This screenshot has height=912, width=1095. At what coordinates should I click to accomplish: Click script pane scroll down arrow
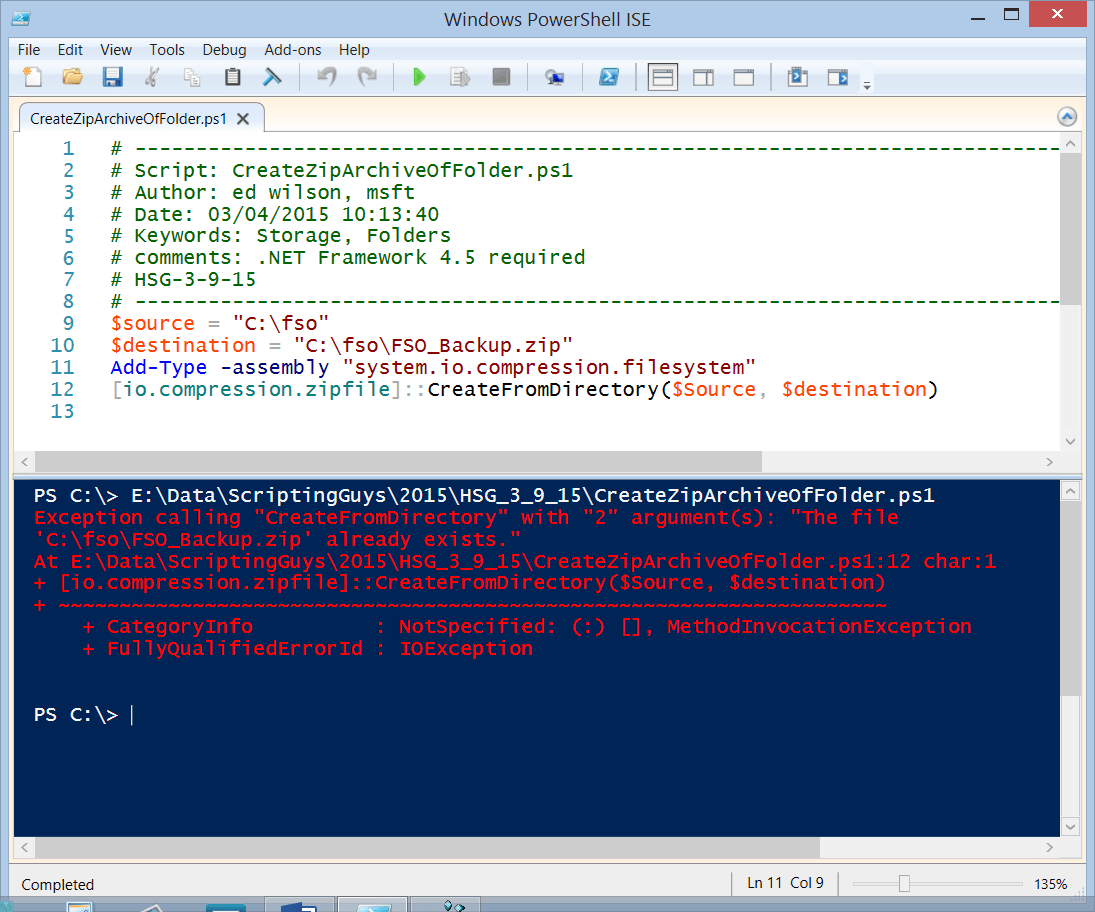pyautogui.click(x=1070, y=441)
